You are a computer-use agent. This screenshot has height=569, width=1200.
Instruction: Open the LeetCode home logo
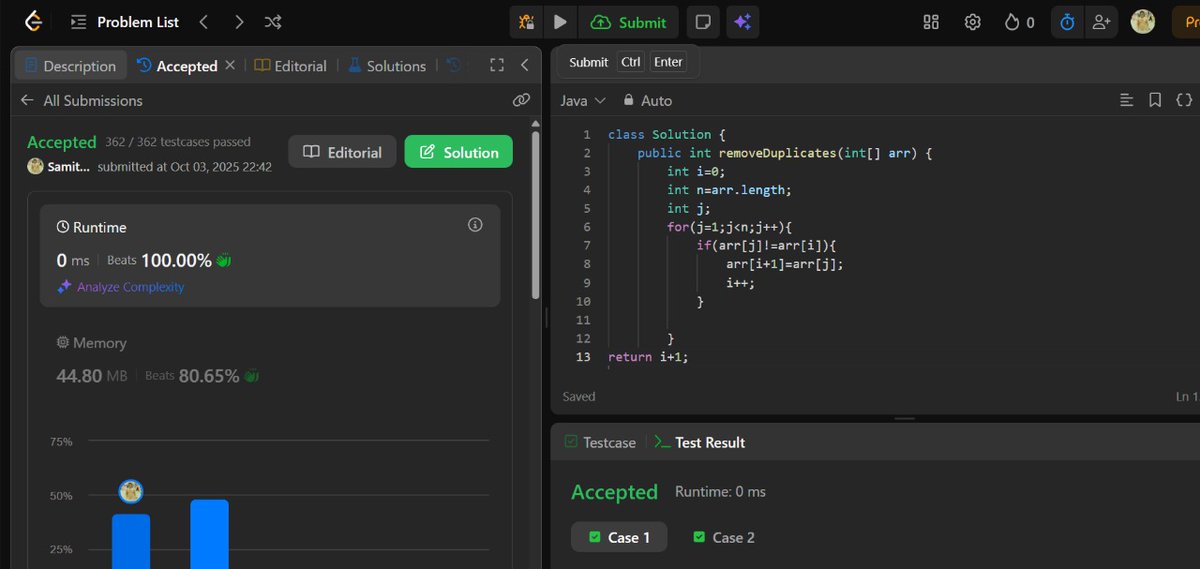coord(33,22)
